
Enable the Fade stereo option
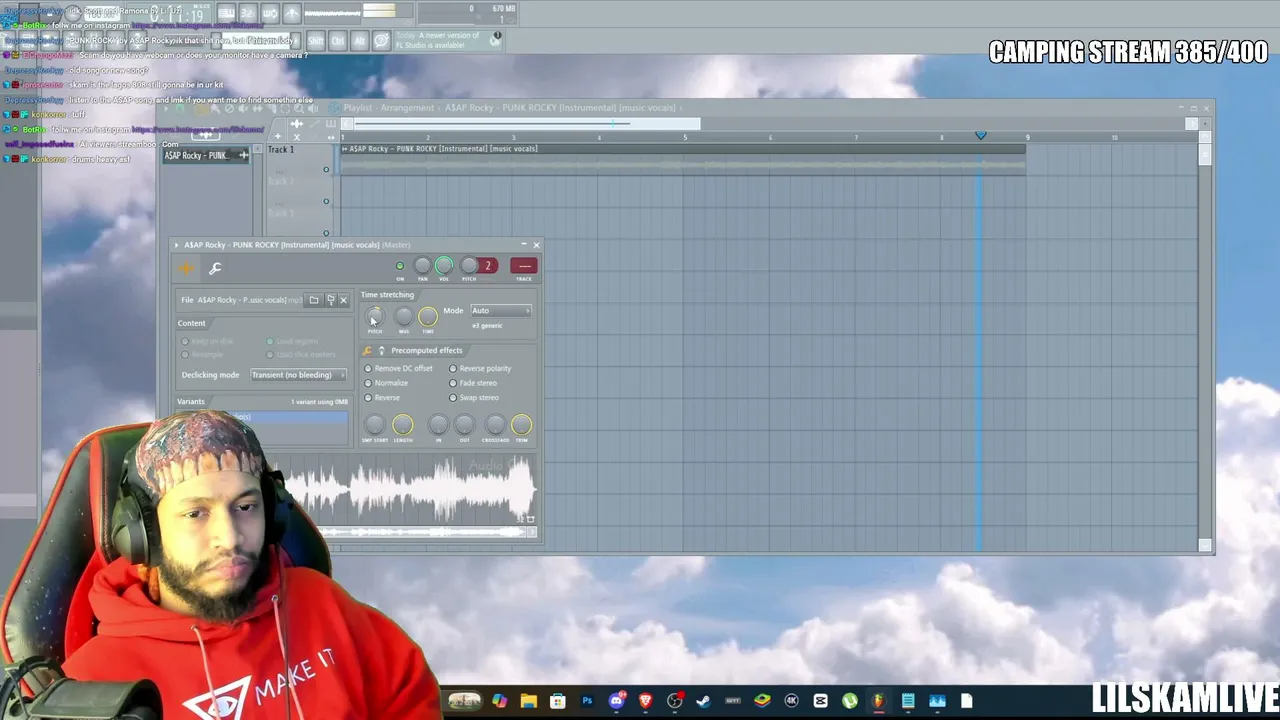coord(473,383)
